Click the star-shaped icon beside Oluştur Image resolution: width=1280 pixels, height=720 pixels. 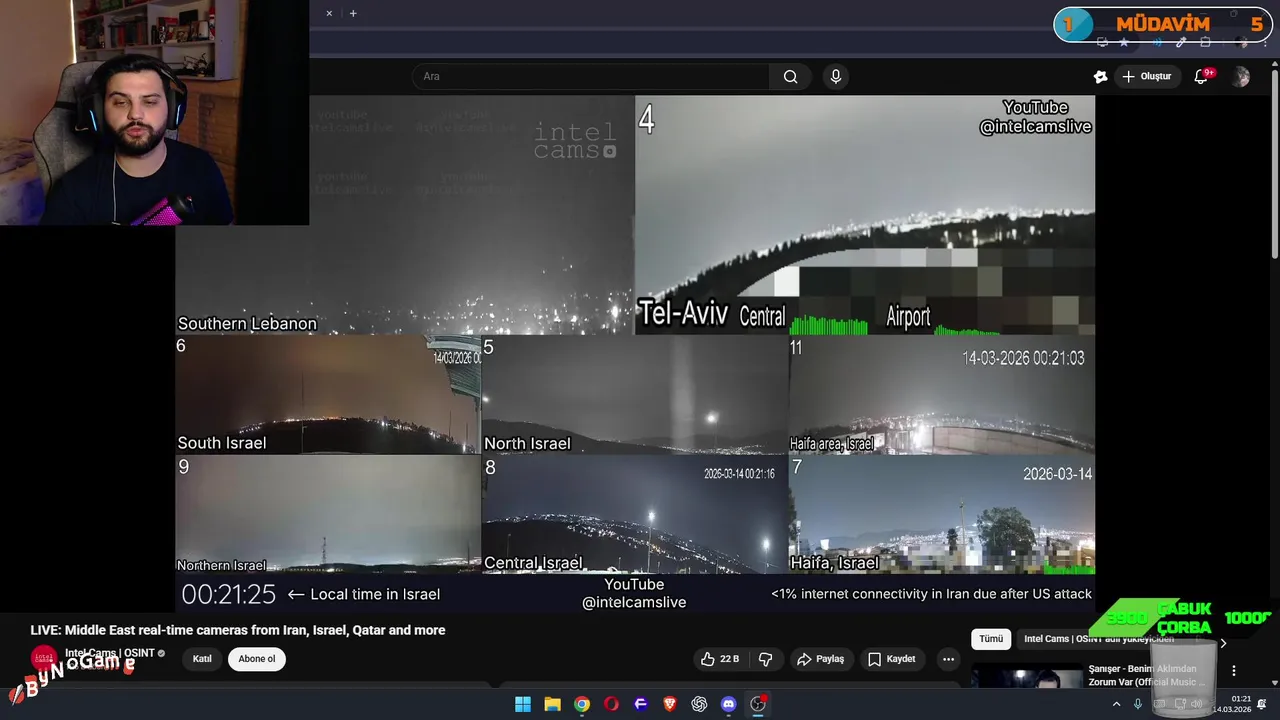coord(1100,77)
